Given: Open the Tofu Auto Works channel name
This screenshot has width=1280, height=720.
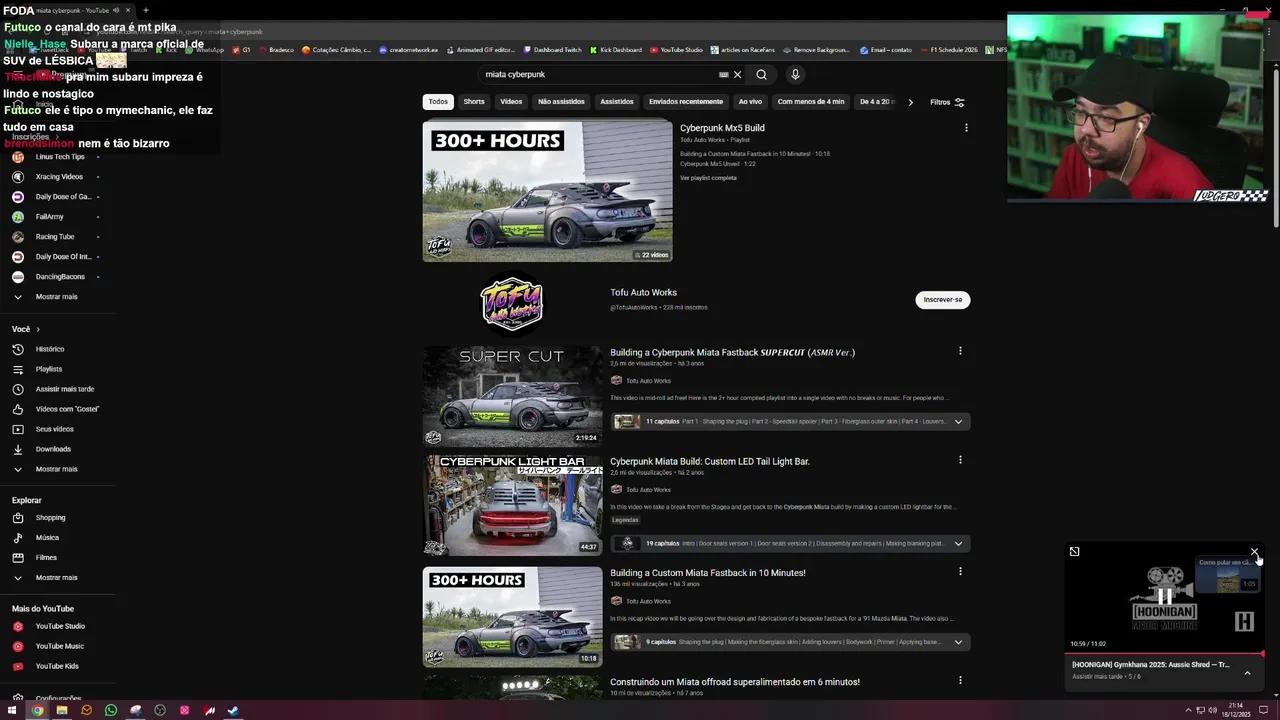Looking at the screenshot, I should [644, 293].
